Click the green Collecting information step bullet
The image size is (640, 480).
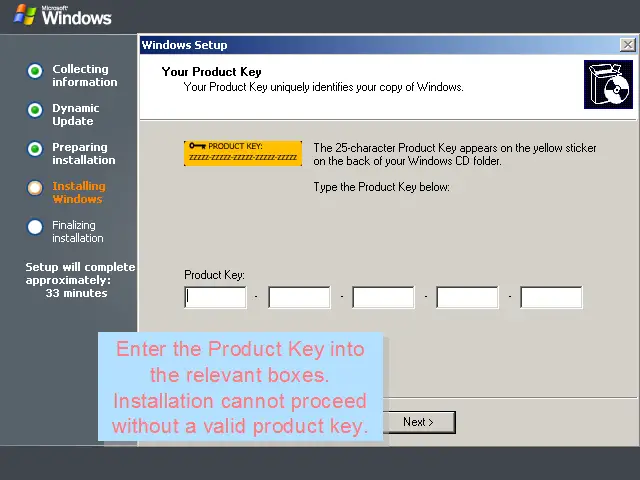[35, 71]
